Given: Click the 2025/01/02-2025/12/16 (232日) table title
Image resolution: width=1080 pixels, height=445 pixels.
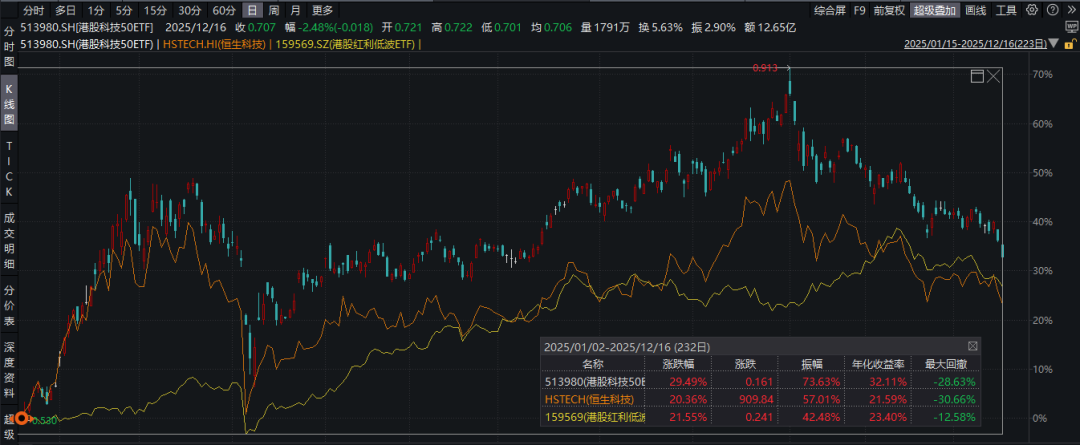Looking at the screenshot, I should point(627,346).
